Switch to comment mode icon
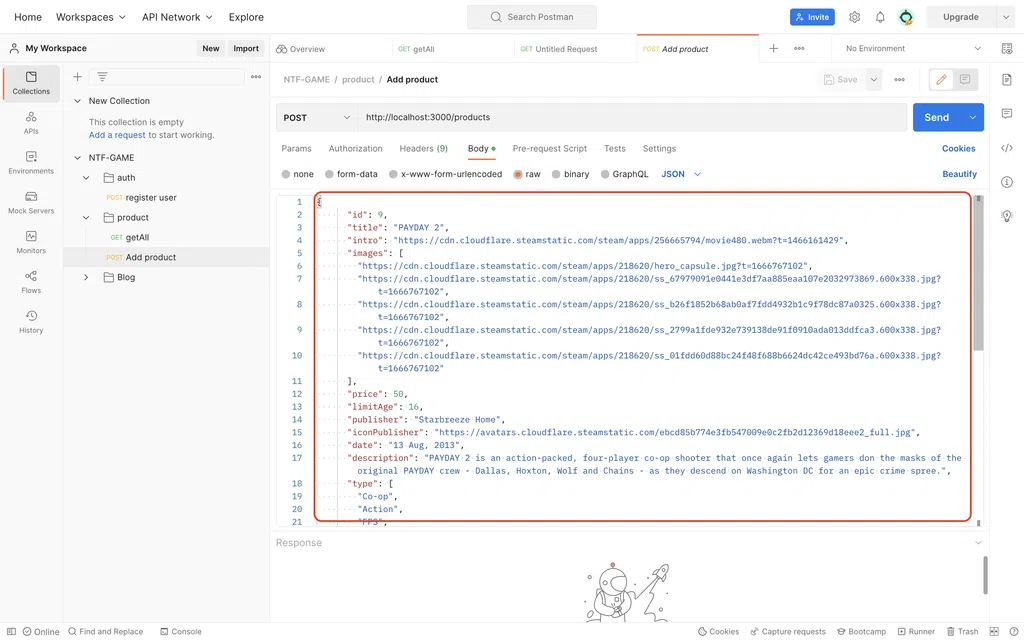Image resolution: width=1024 pixels, height=640 pixels. 965,80
